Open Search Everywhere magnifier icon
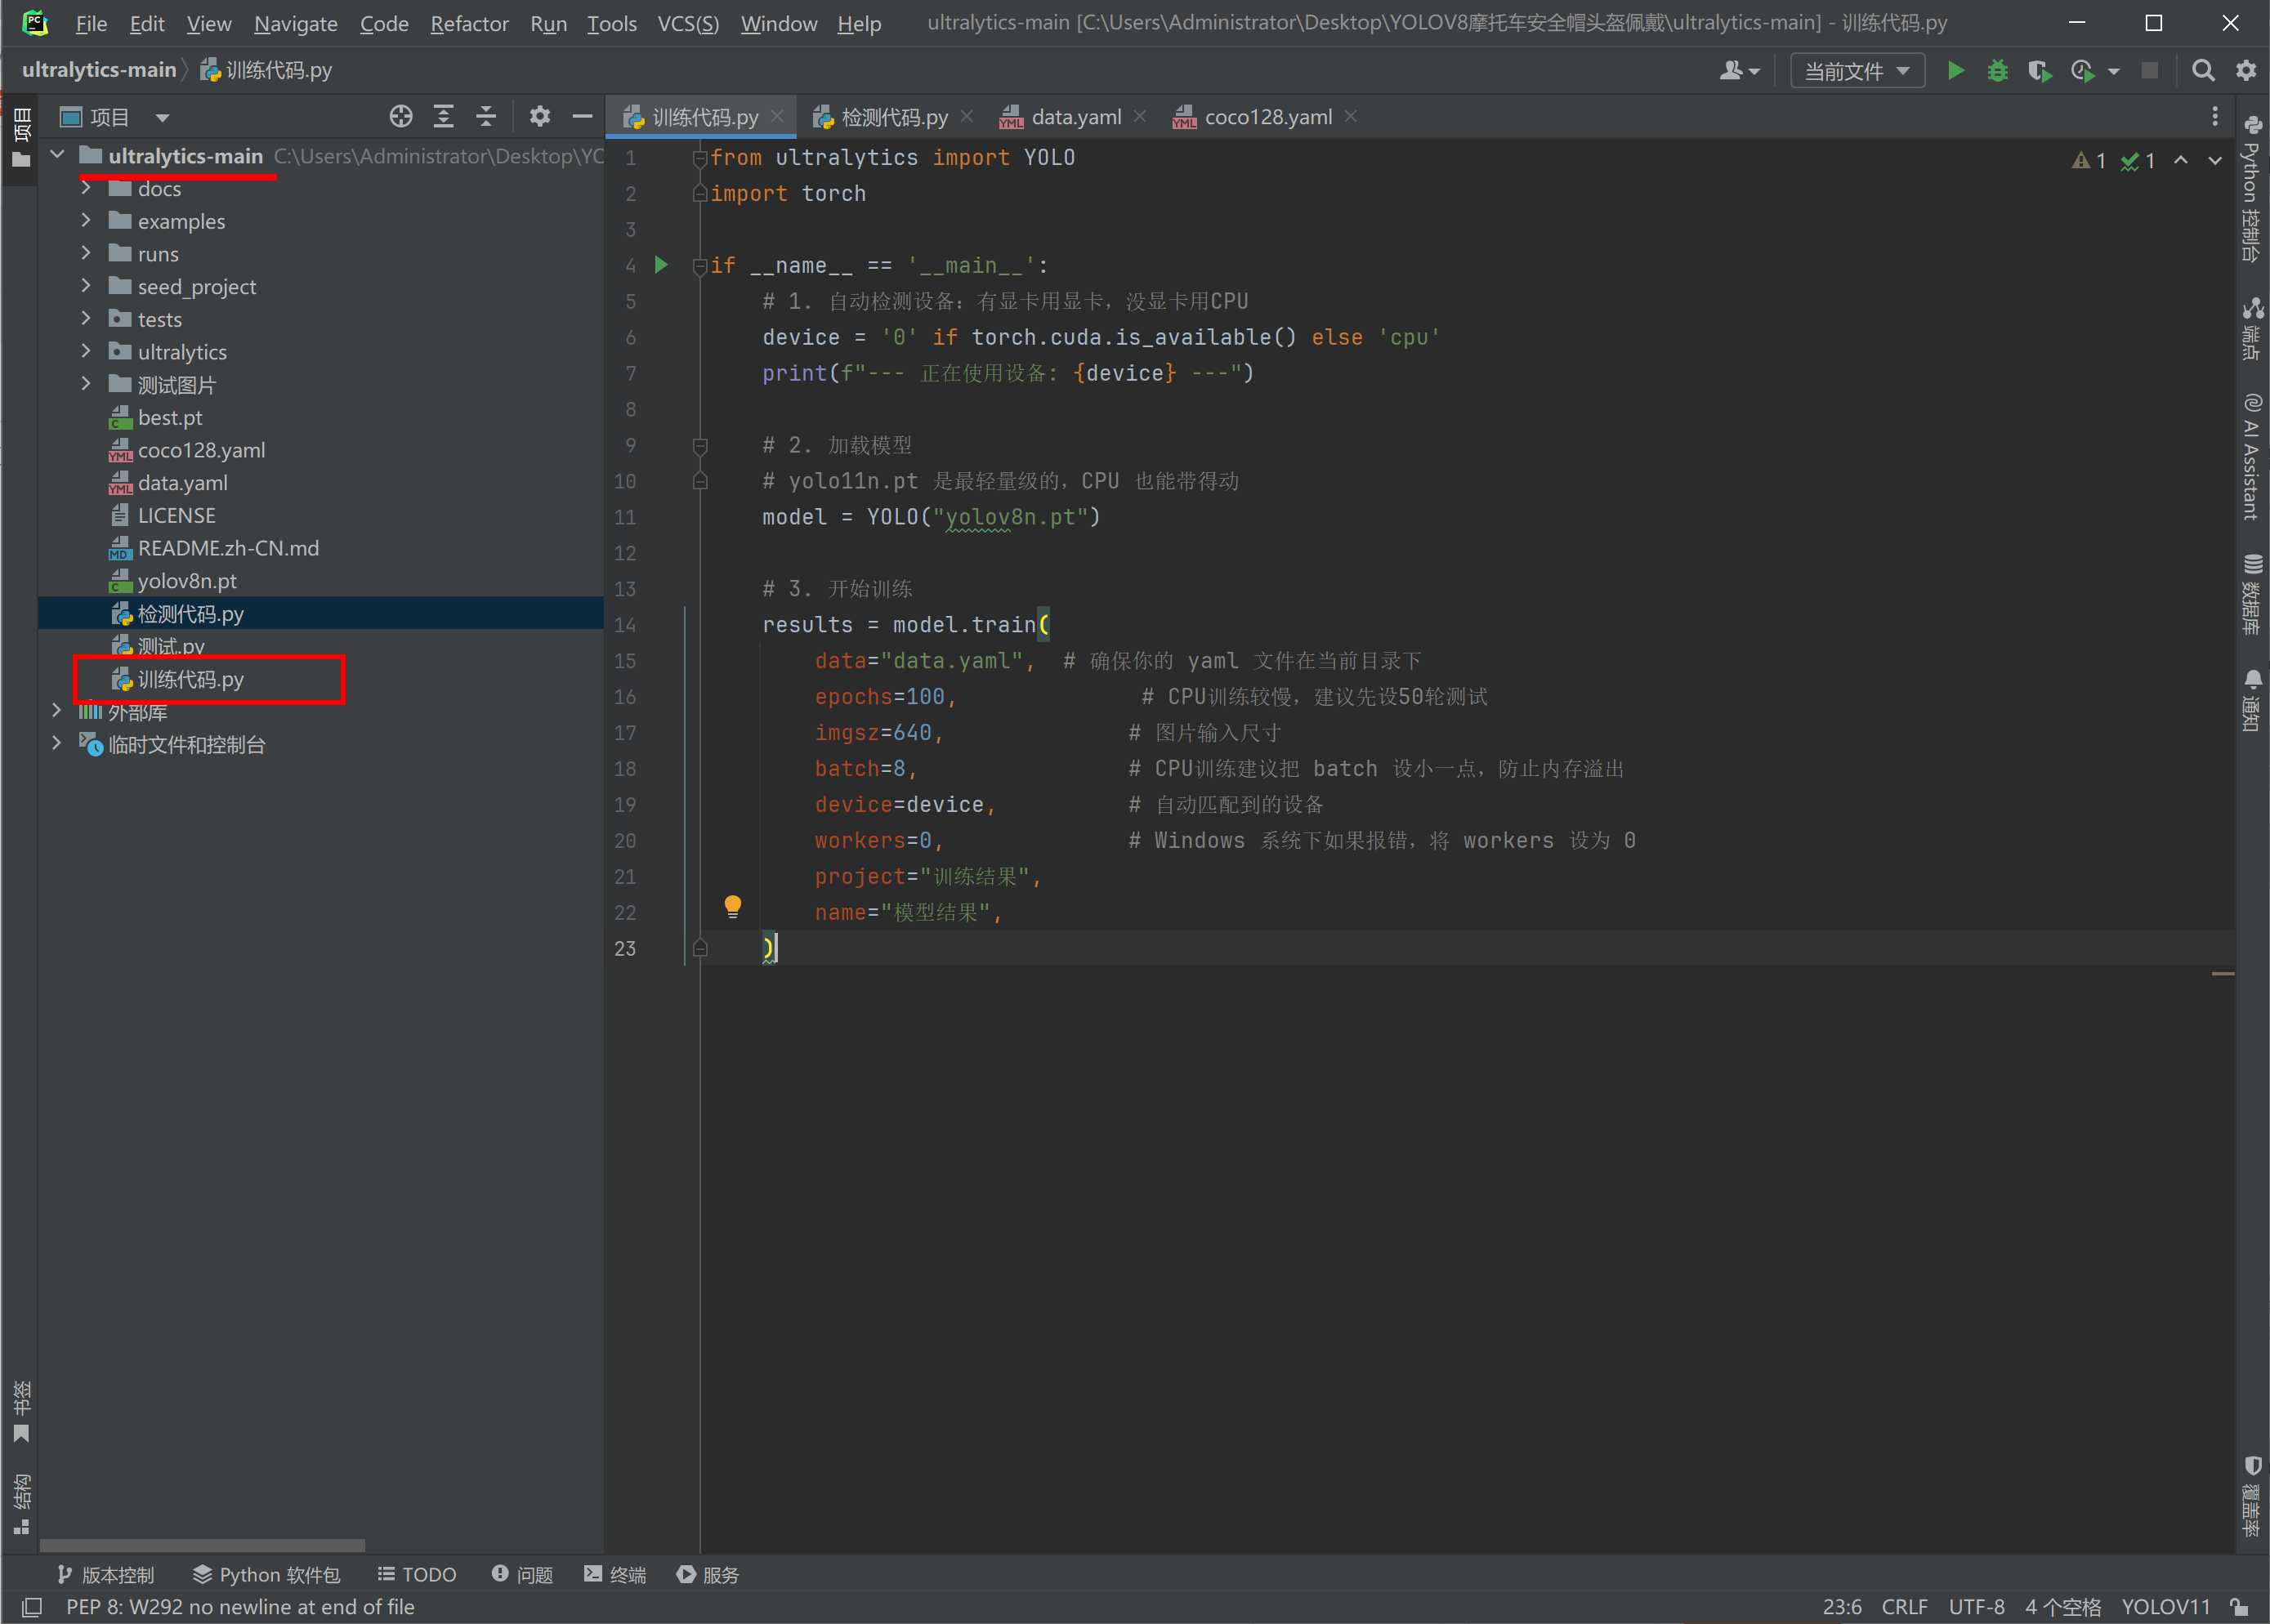The image size is (2270, 1624). (x=2203, y=71)
